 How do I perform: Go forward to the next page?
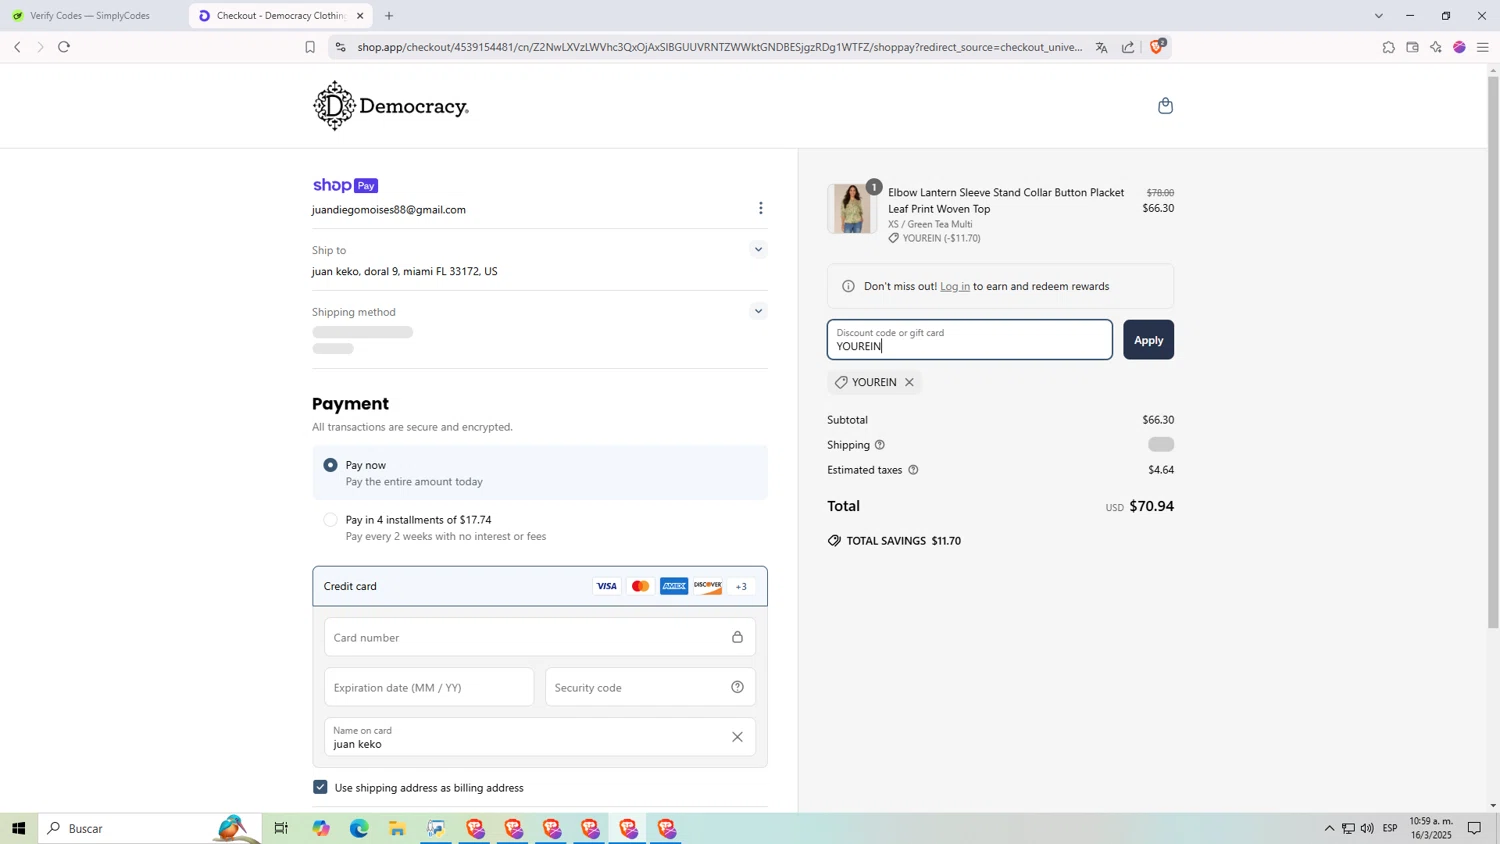[40, 47]
